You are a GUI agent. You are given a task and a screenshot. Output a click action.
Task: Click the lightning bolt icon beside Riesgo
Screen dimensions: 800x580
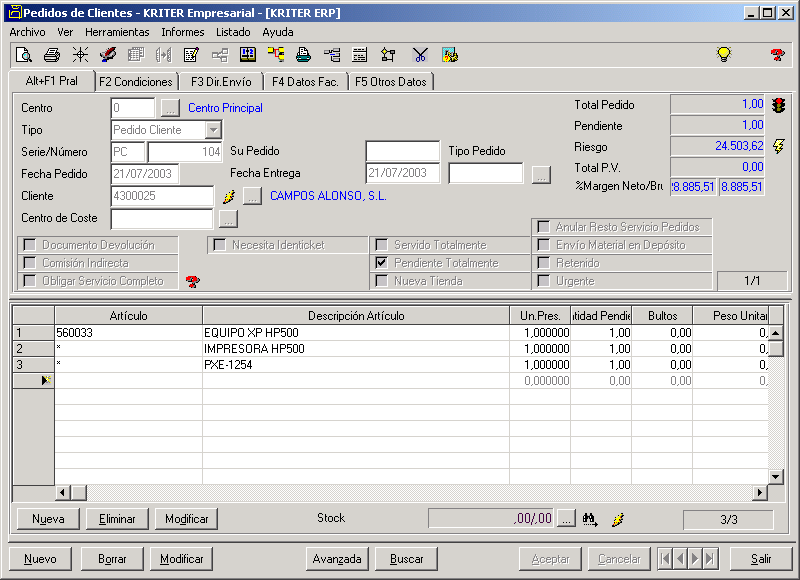[x=779, y=146]
